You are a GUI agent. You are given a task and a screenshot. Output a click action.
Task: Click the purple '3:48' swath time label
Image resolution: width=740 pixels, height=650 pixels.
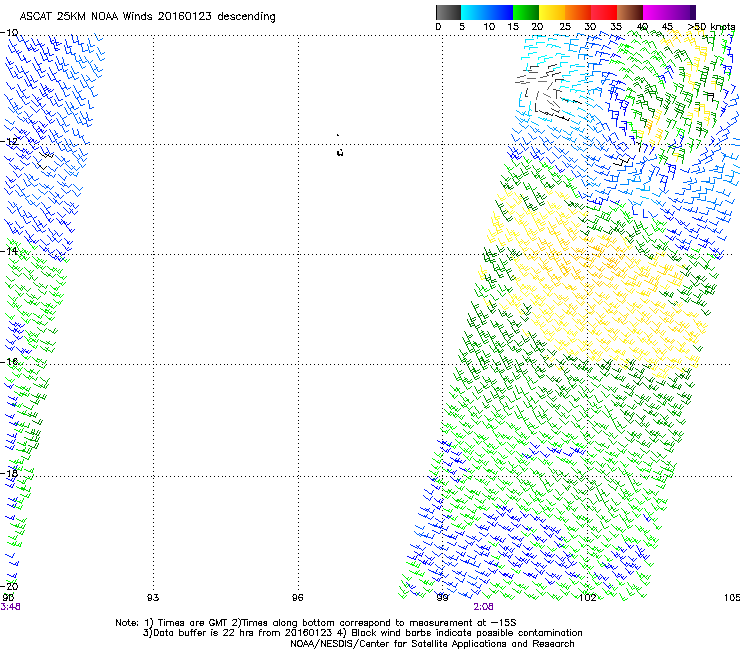[10, 607]
